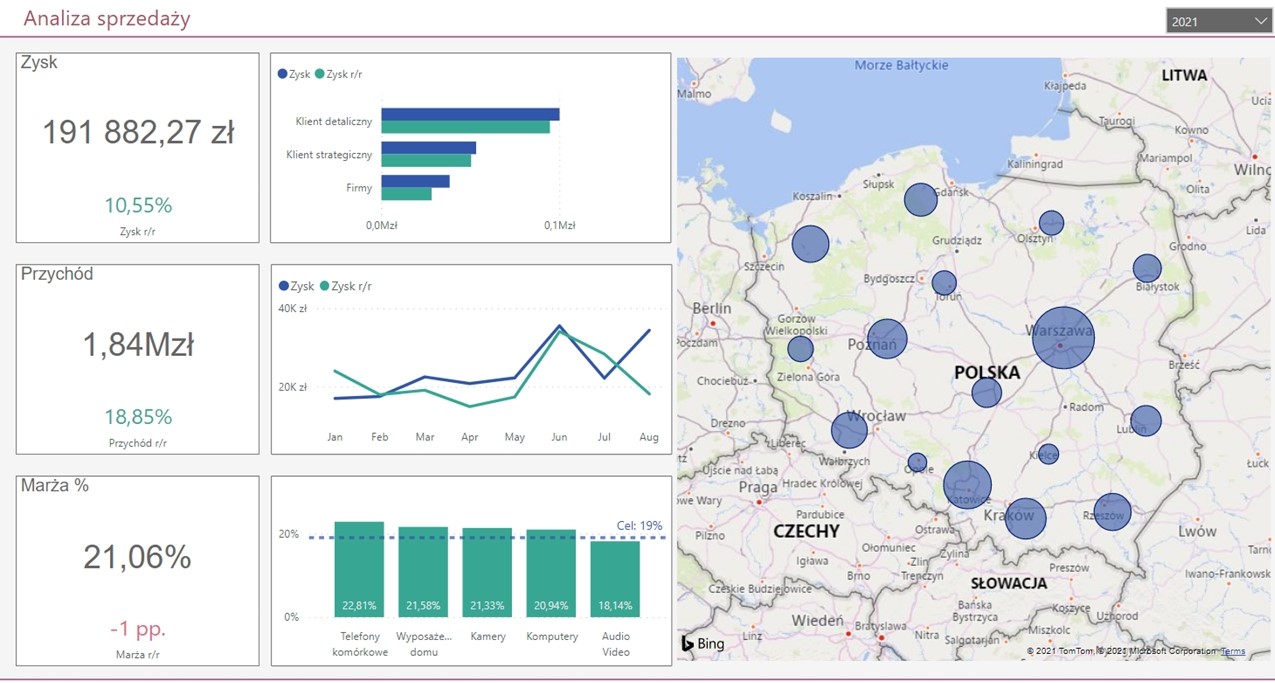This screenshot has width=1275, height=683.
Task: Click the 191 882,27 zł Zysk card
Action: (x=138, y=133)
